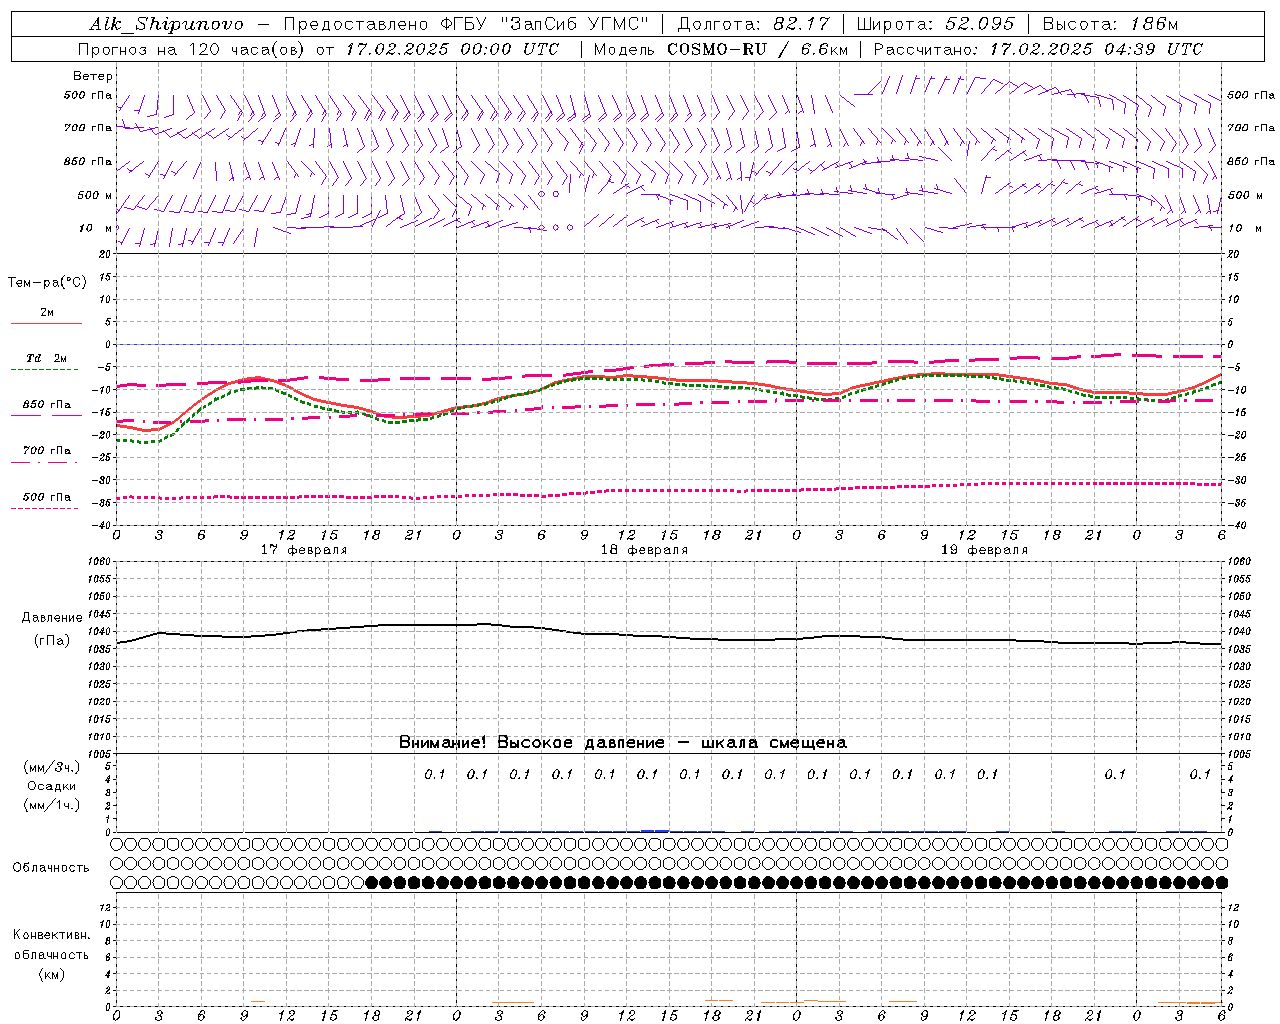Click the forecast start 17.02.2025 00:00 UTC
Viewport: 1280px width, 1024px height.
(x=452, y=49)
